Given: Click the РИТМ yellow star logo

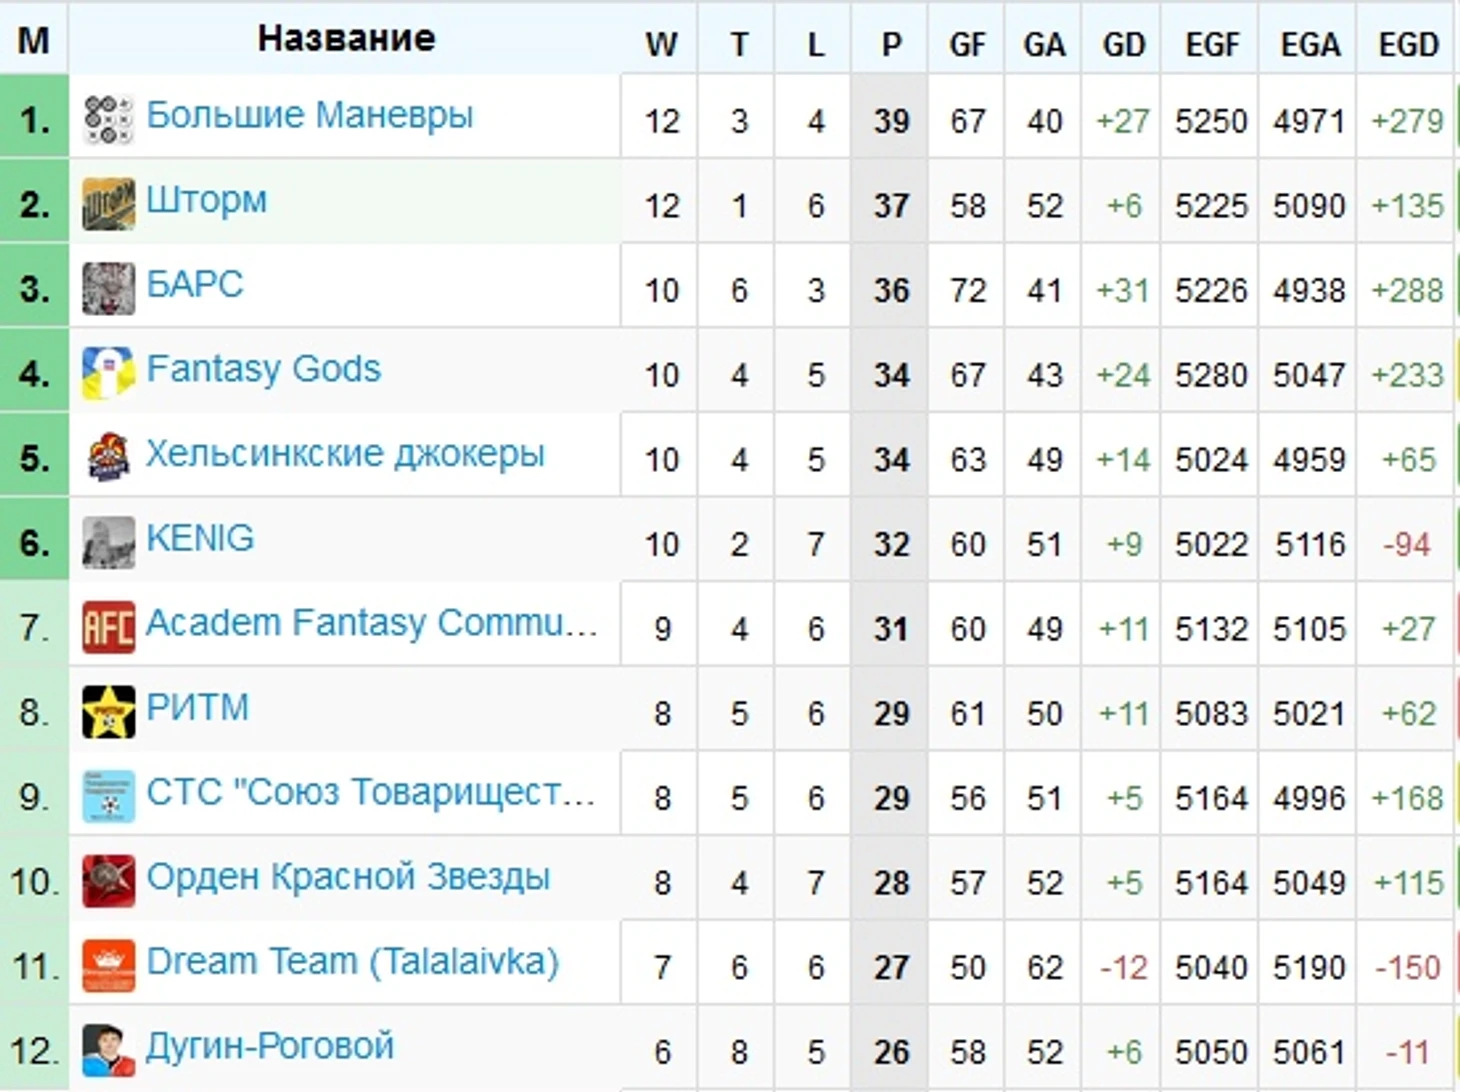Looking at the screenshot, I should click(x=108, y=712).
